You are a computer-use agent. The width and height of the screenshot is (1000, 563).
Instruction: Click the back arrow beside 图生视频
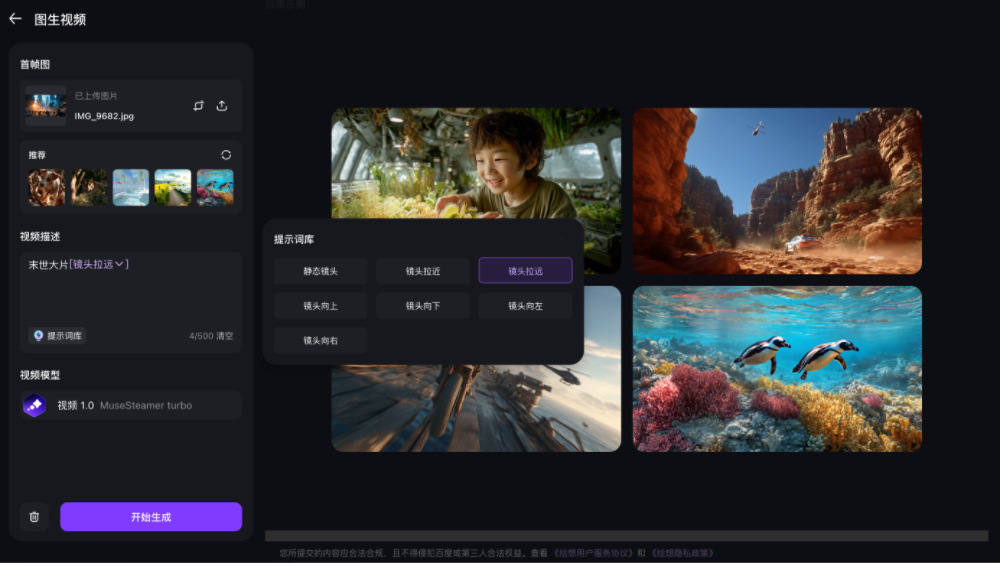point(15,19)
